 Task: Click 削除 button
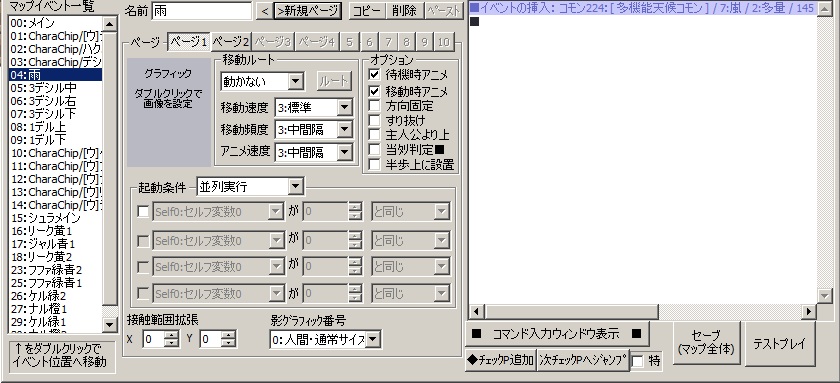pyautogui.click(x=404, y=11)
